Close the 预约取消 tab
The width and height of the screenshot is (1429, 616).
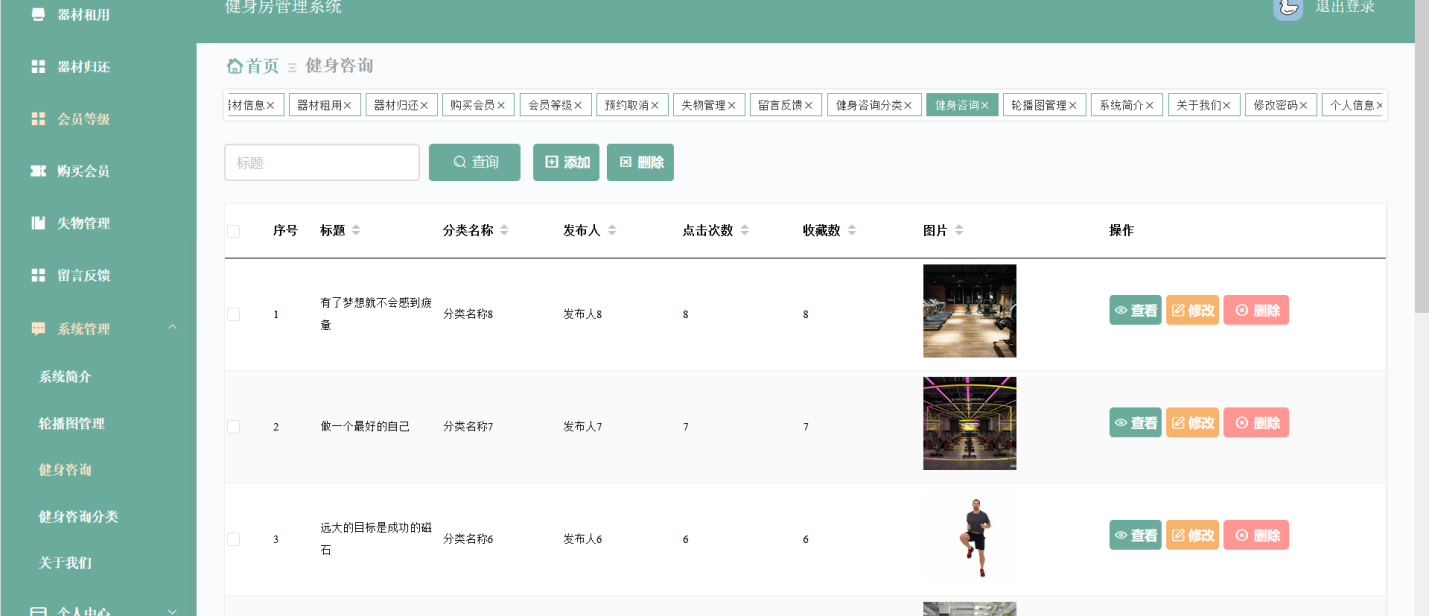tap(655, 105)
